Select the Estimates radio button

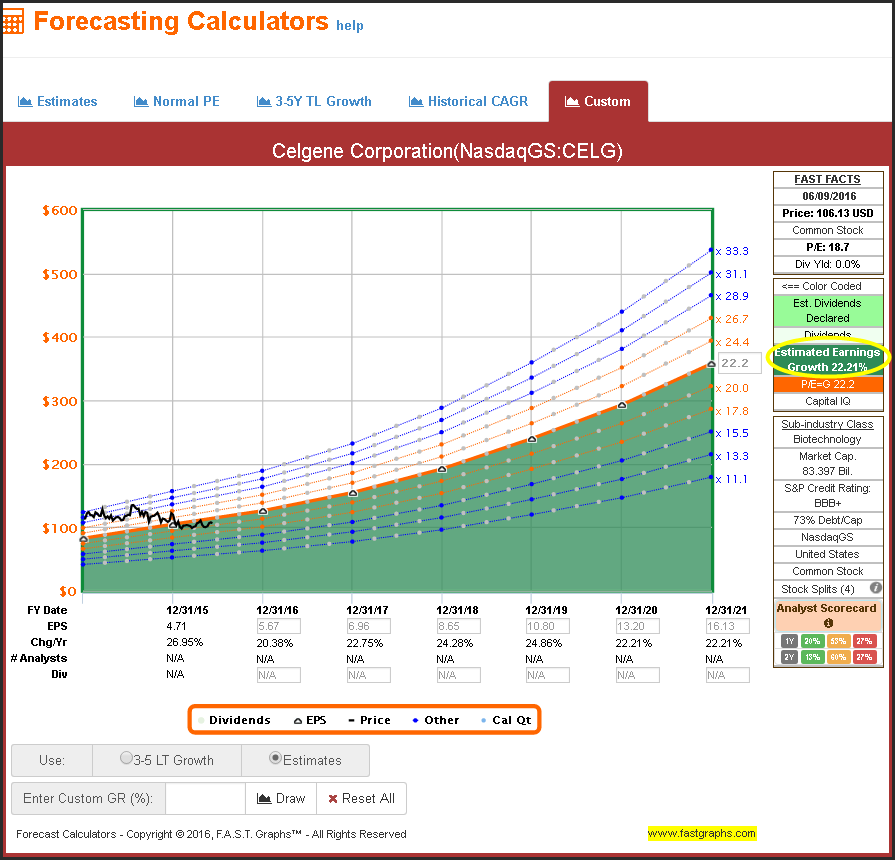point(276,759)
